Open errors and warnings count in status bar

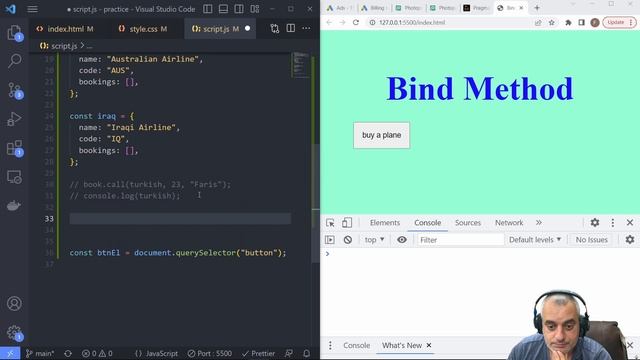coord(97,353)
